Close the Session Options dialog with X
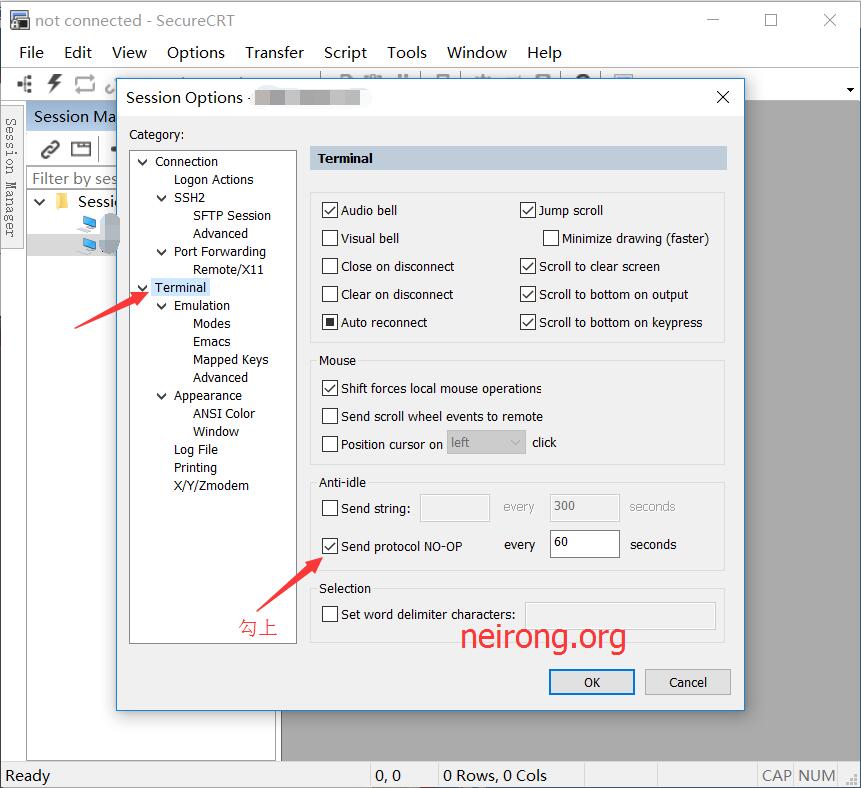Screen dimensions: 861x788 [x=723, y=97]
